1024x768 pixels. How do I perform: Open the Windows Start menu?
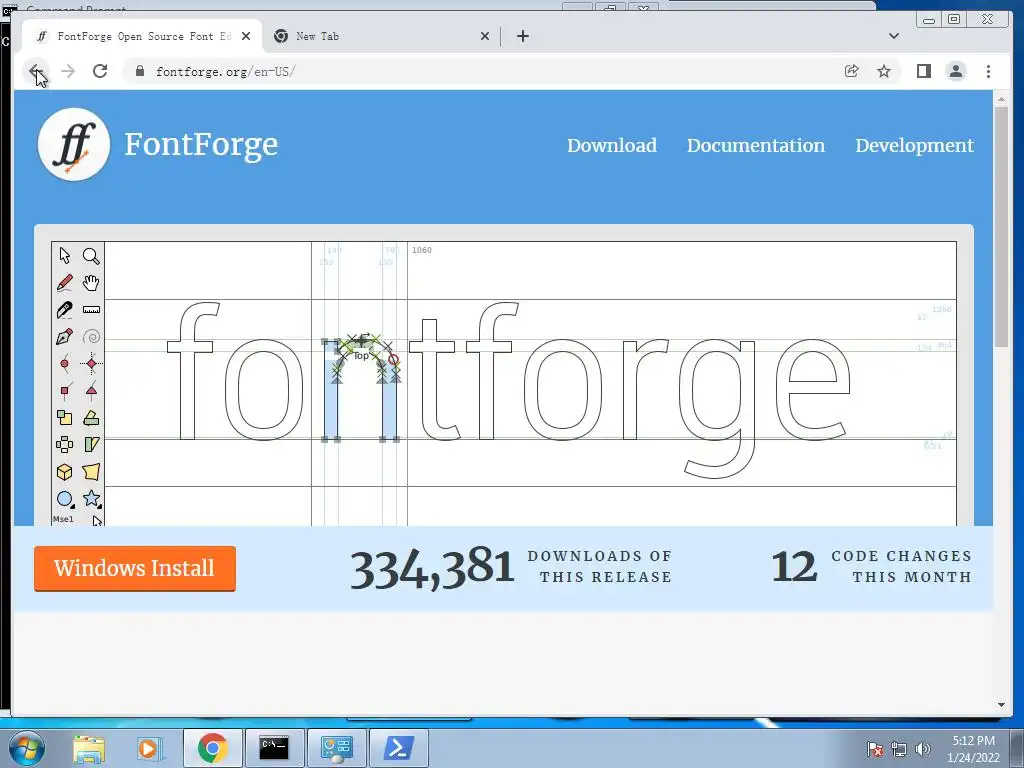pos(26,748)
